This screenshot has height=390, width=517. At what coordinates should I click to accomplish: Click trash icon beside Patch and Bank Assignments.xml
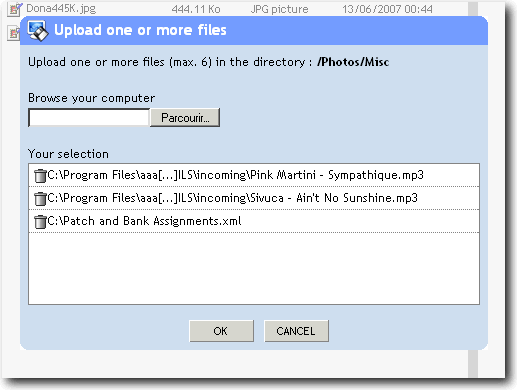tap(40, 222)
